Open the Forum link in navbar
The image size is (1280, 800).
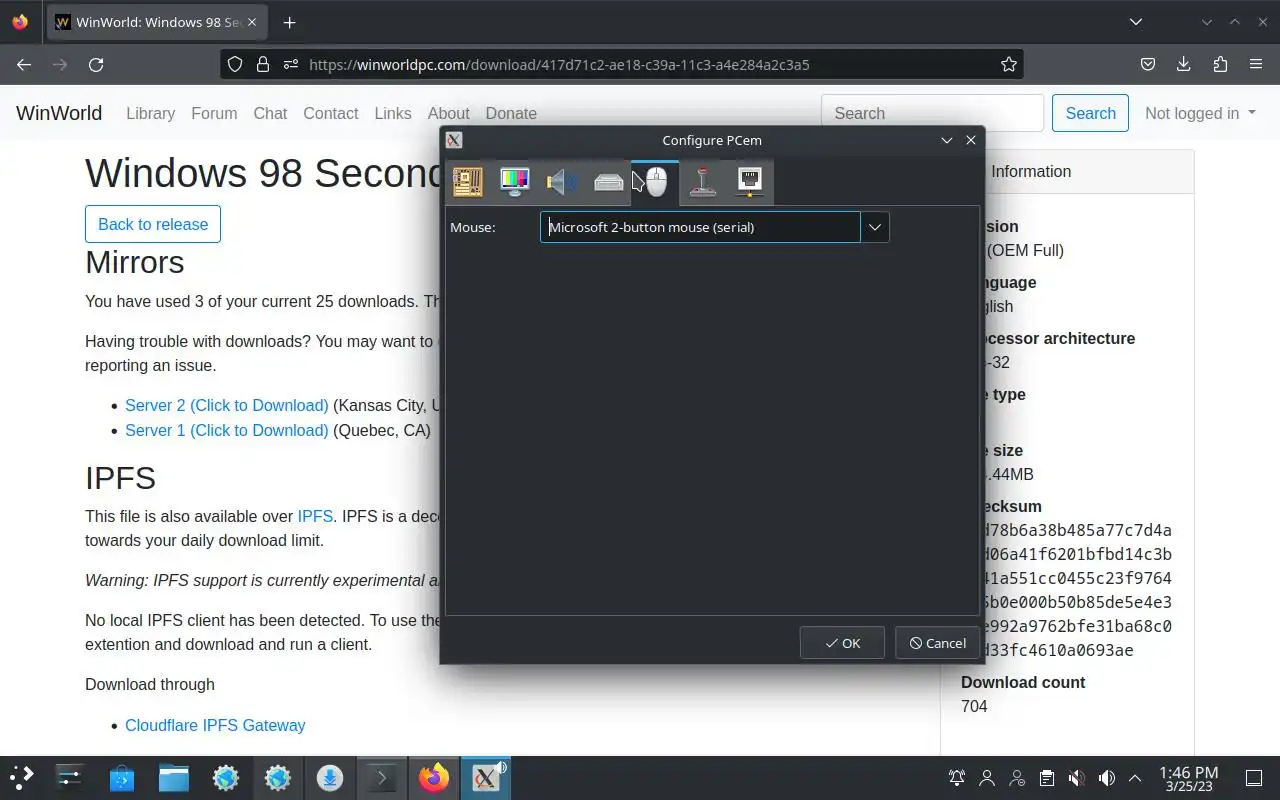(214, 113)
